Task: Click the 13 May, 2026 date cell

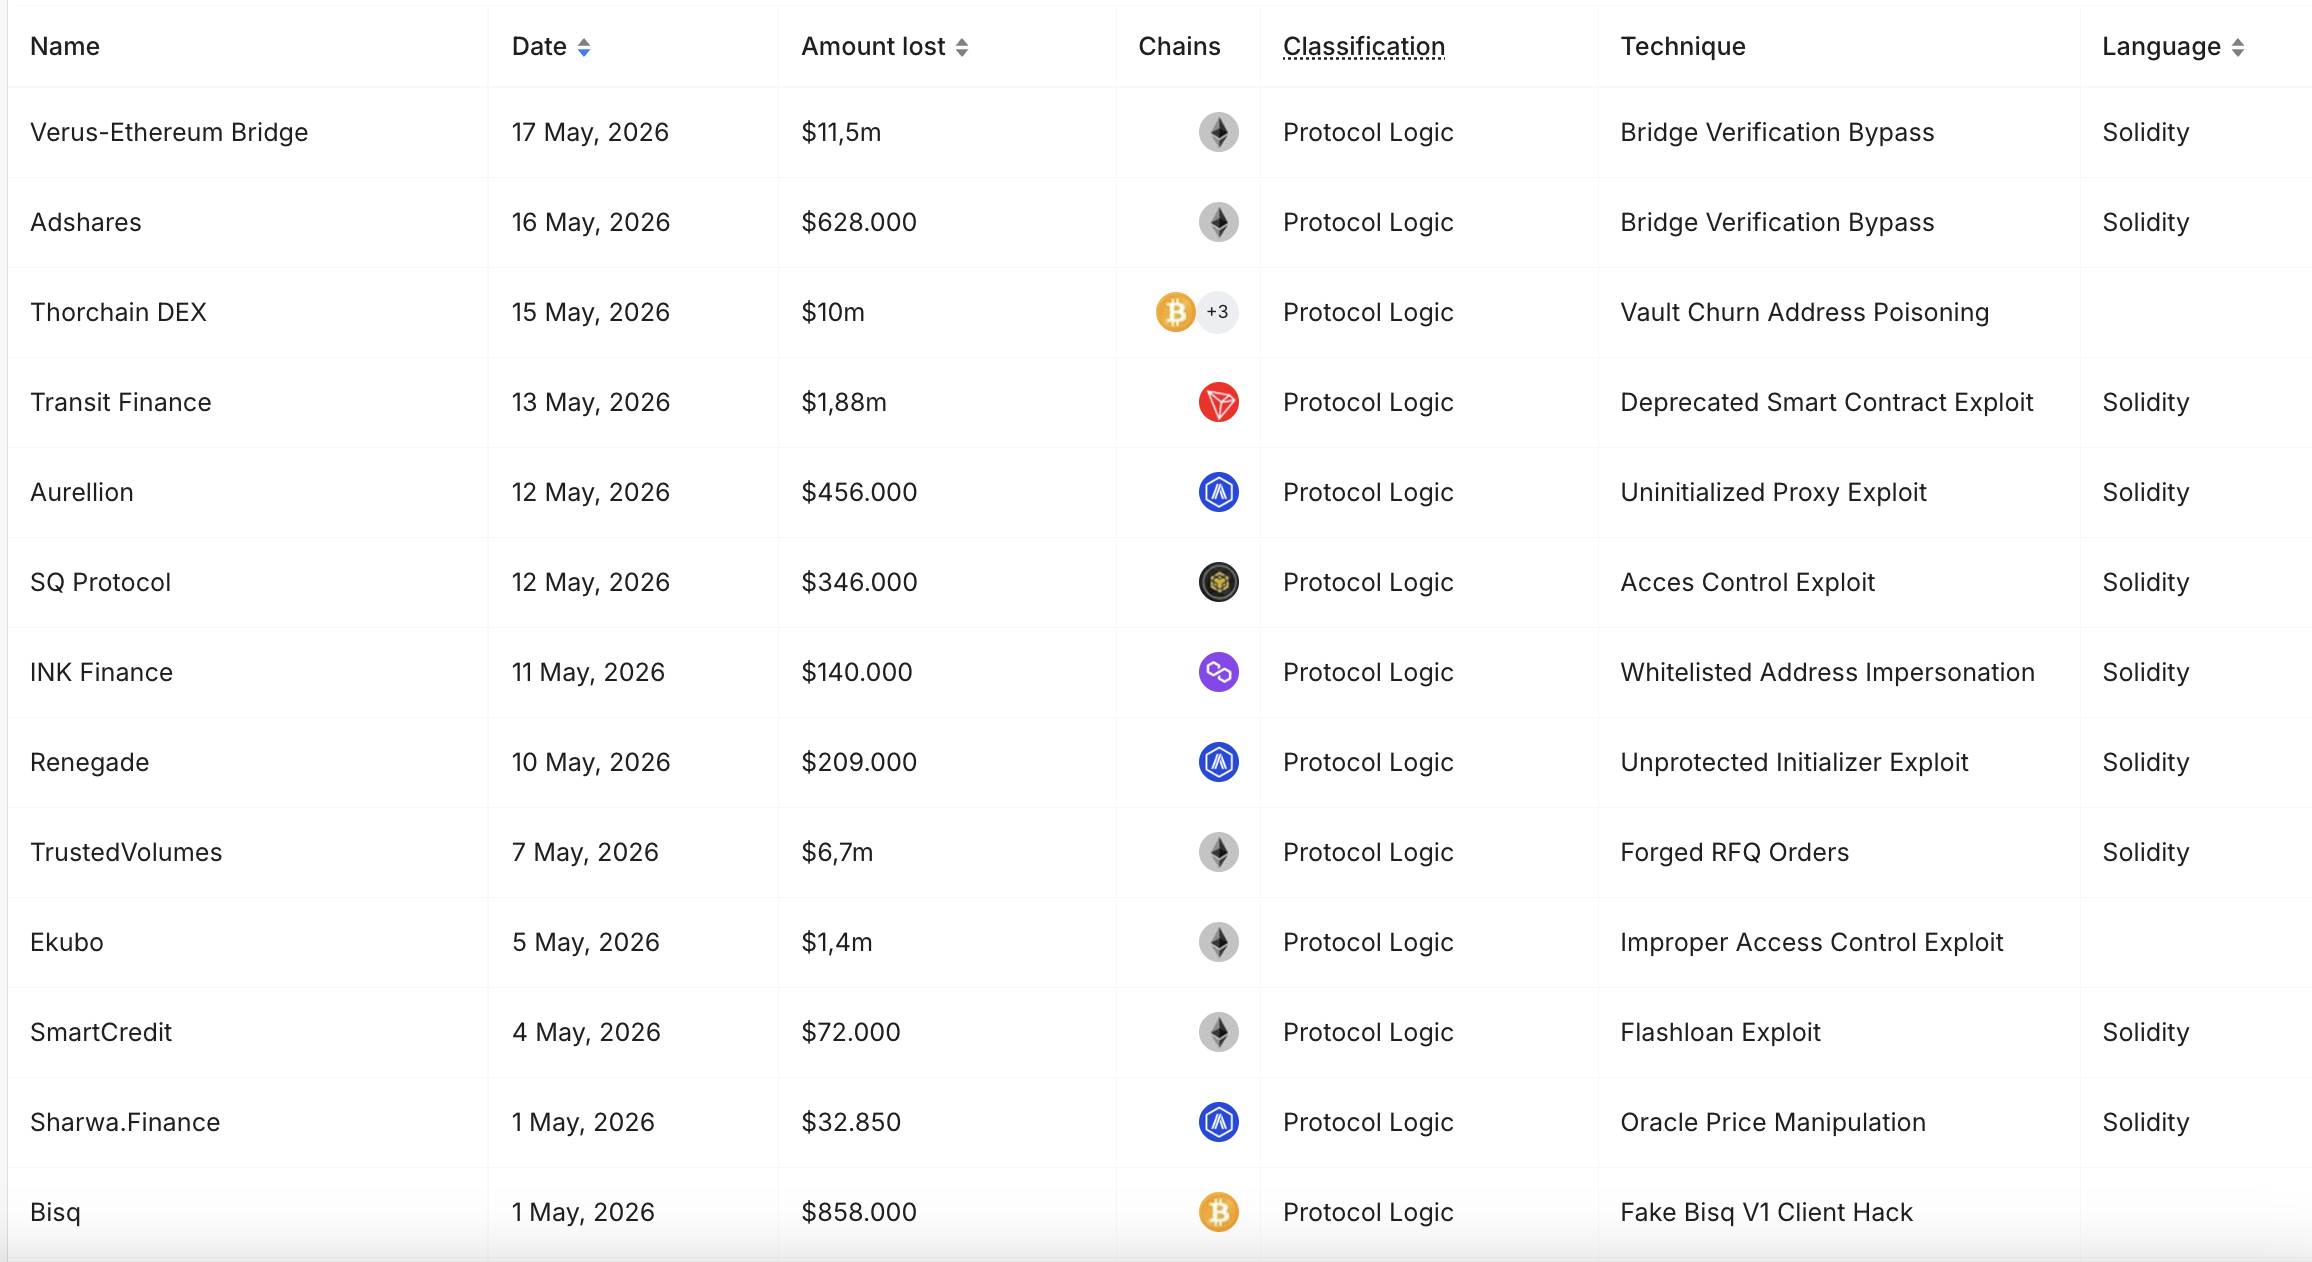Action: tap(591, 402)
